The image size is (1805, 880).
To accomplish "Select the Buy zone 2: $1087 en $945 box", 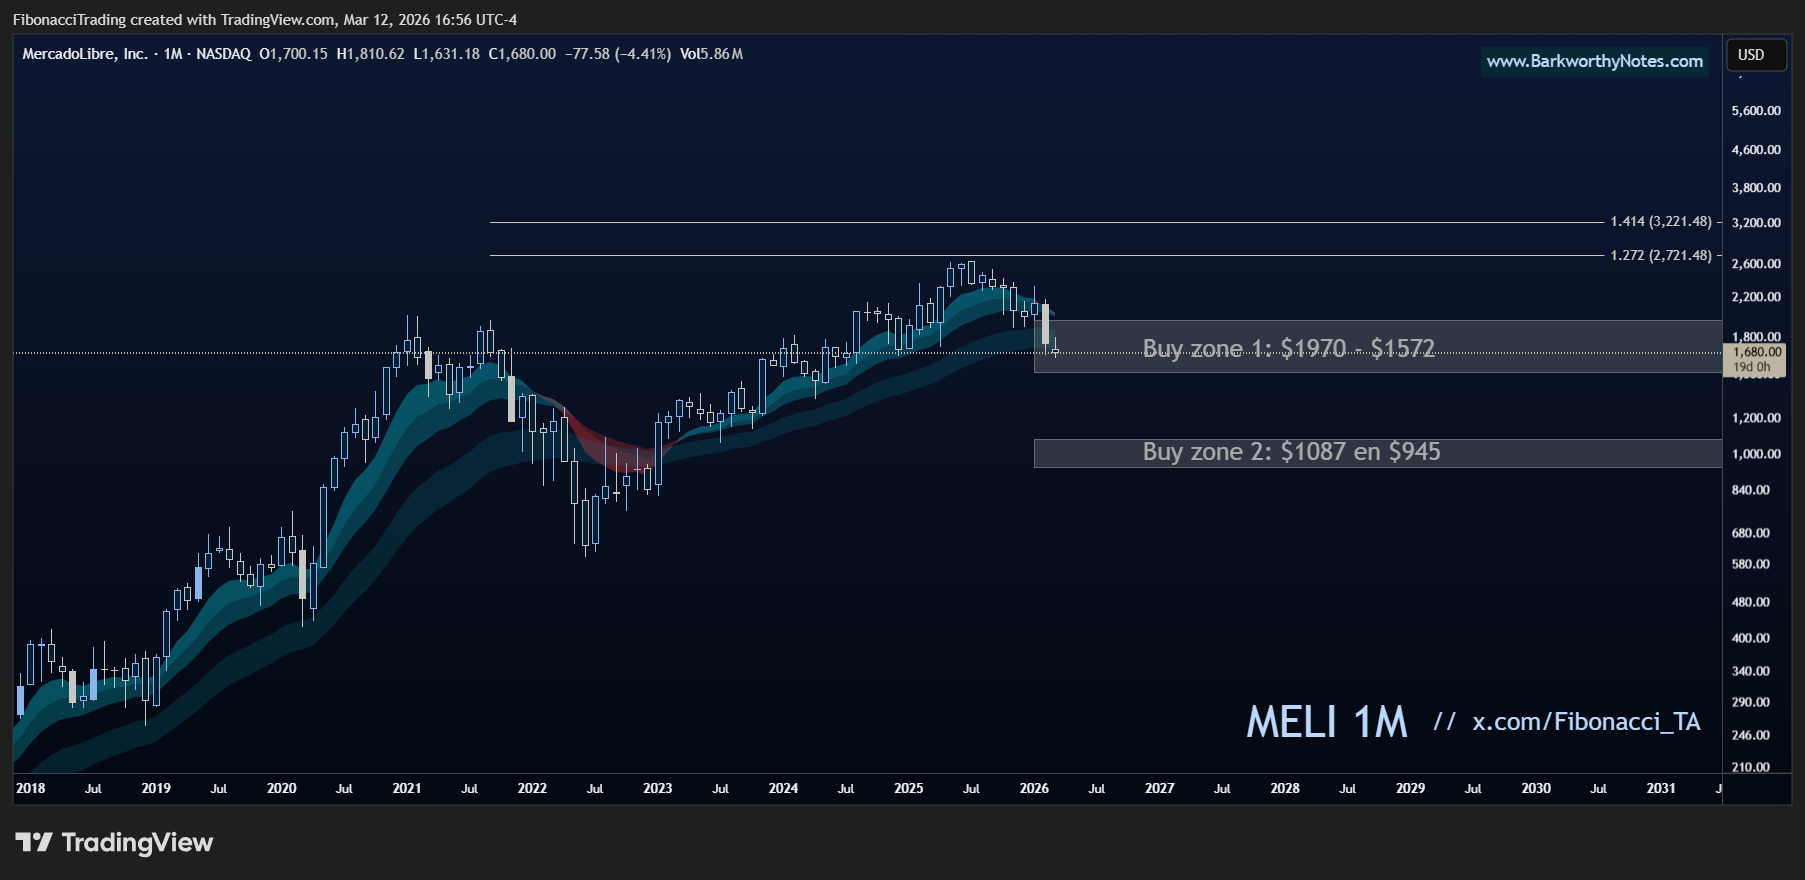I will point(1377,453).
